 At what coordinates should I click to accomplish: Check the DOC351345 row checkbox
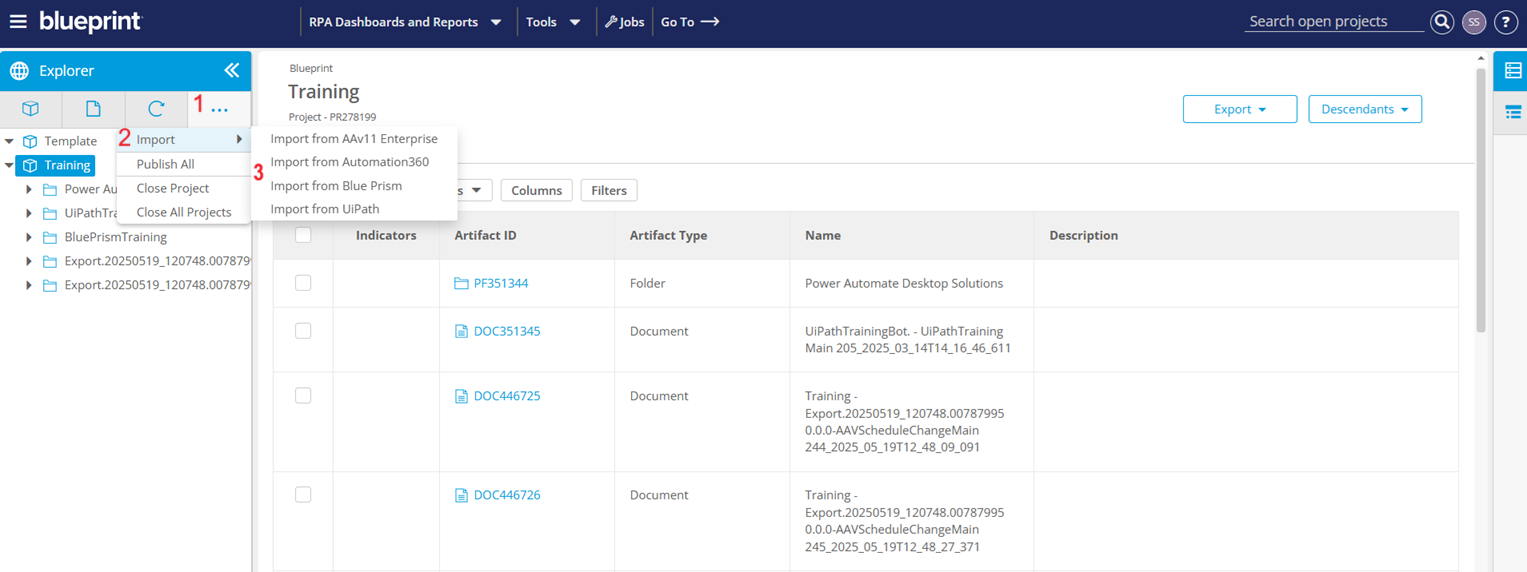pyautogui.click(x=303, y=331)
